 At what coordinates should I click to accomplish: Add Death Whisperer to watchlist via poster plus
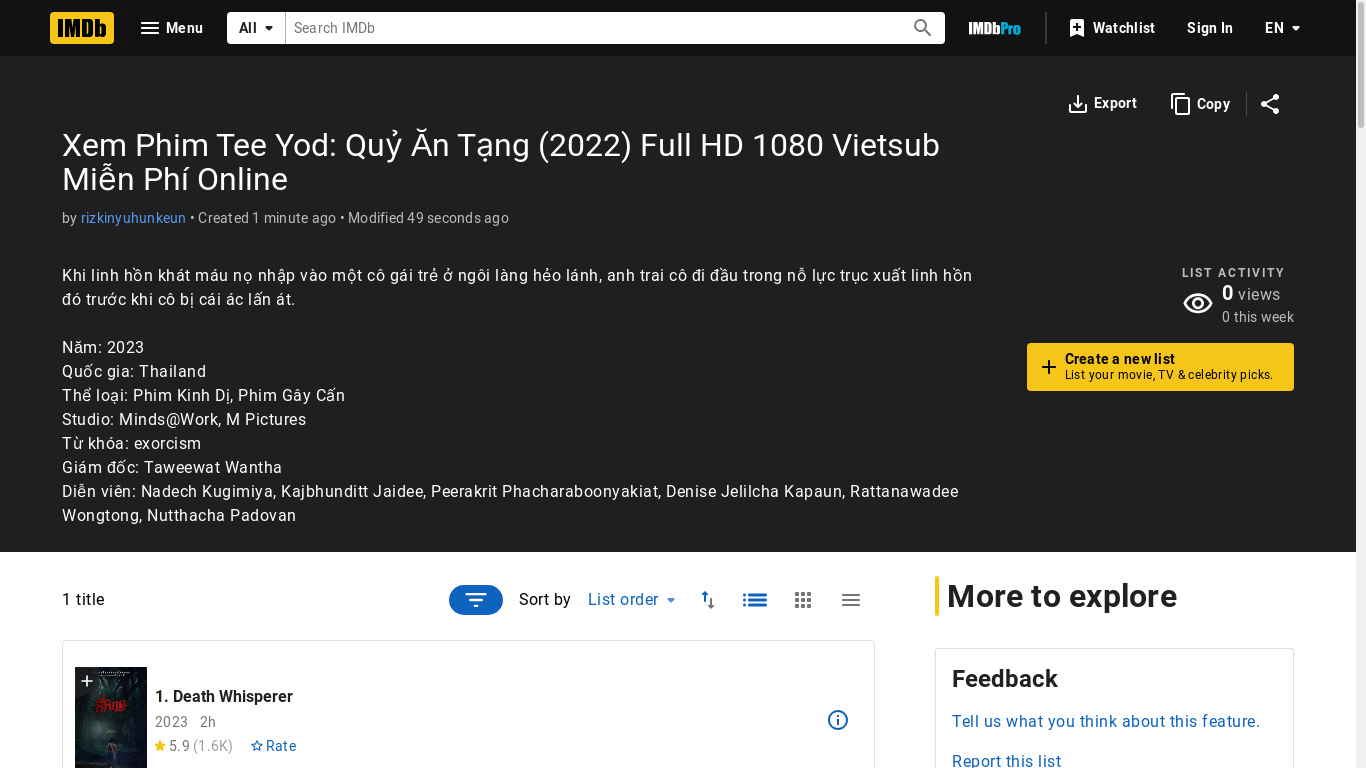click(x=87, y=681)
